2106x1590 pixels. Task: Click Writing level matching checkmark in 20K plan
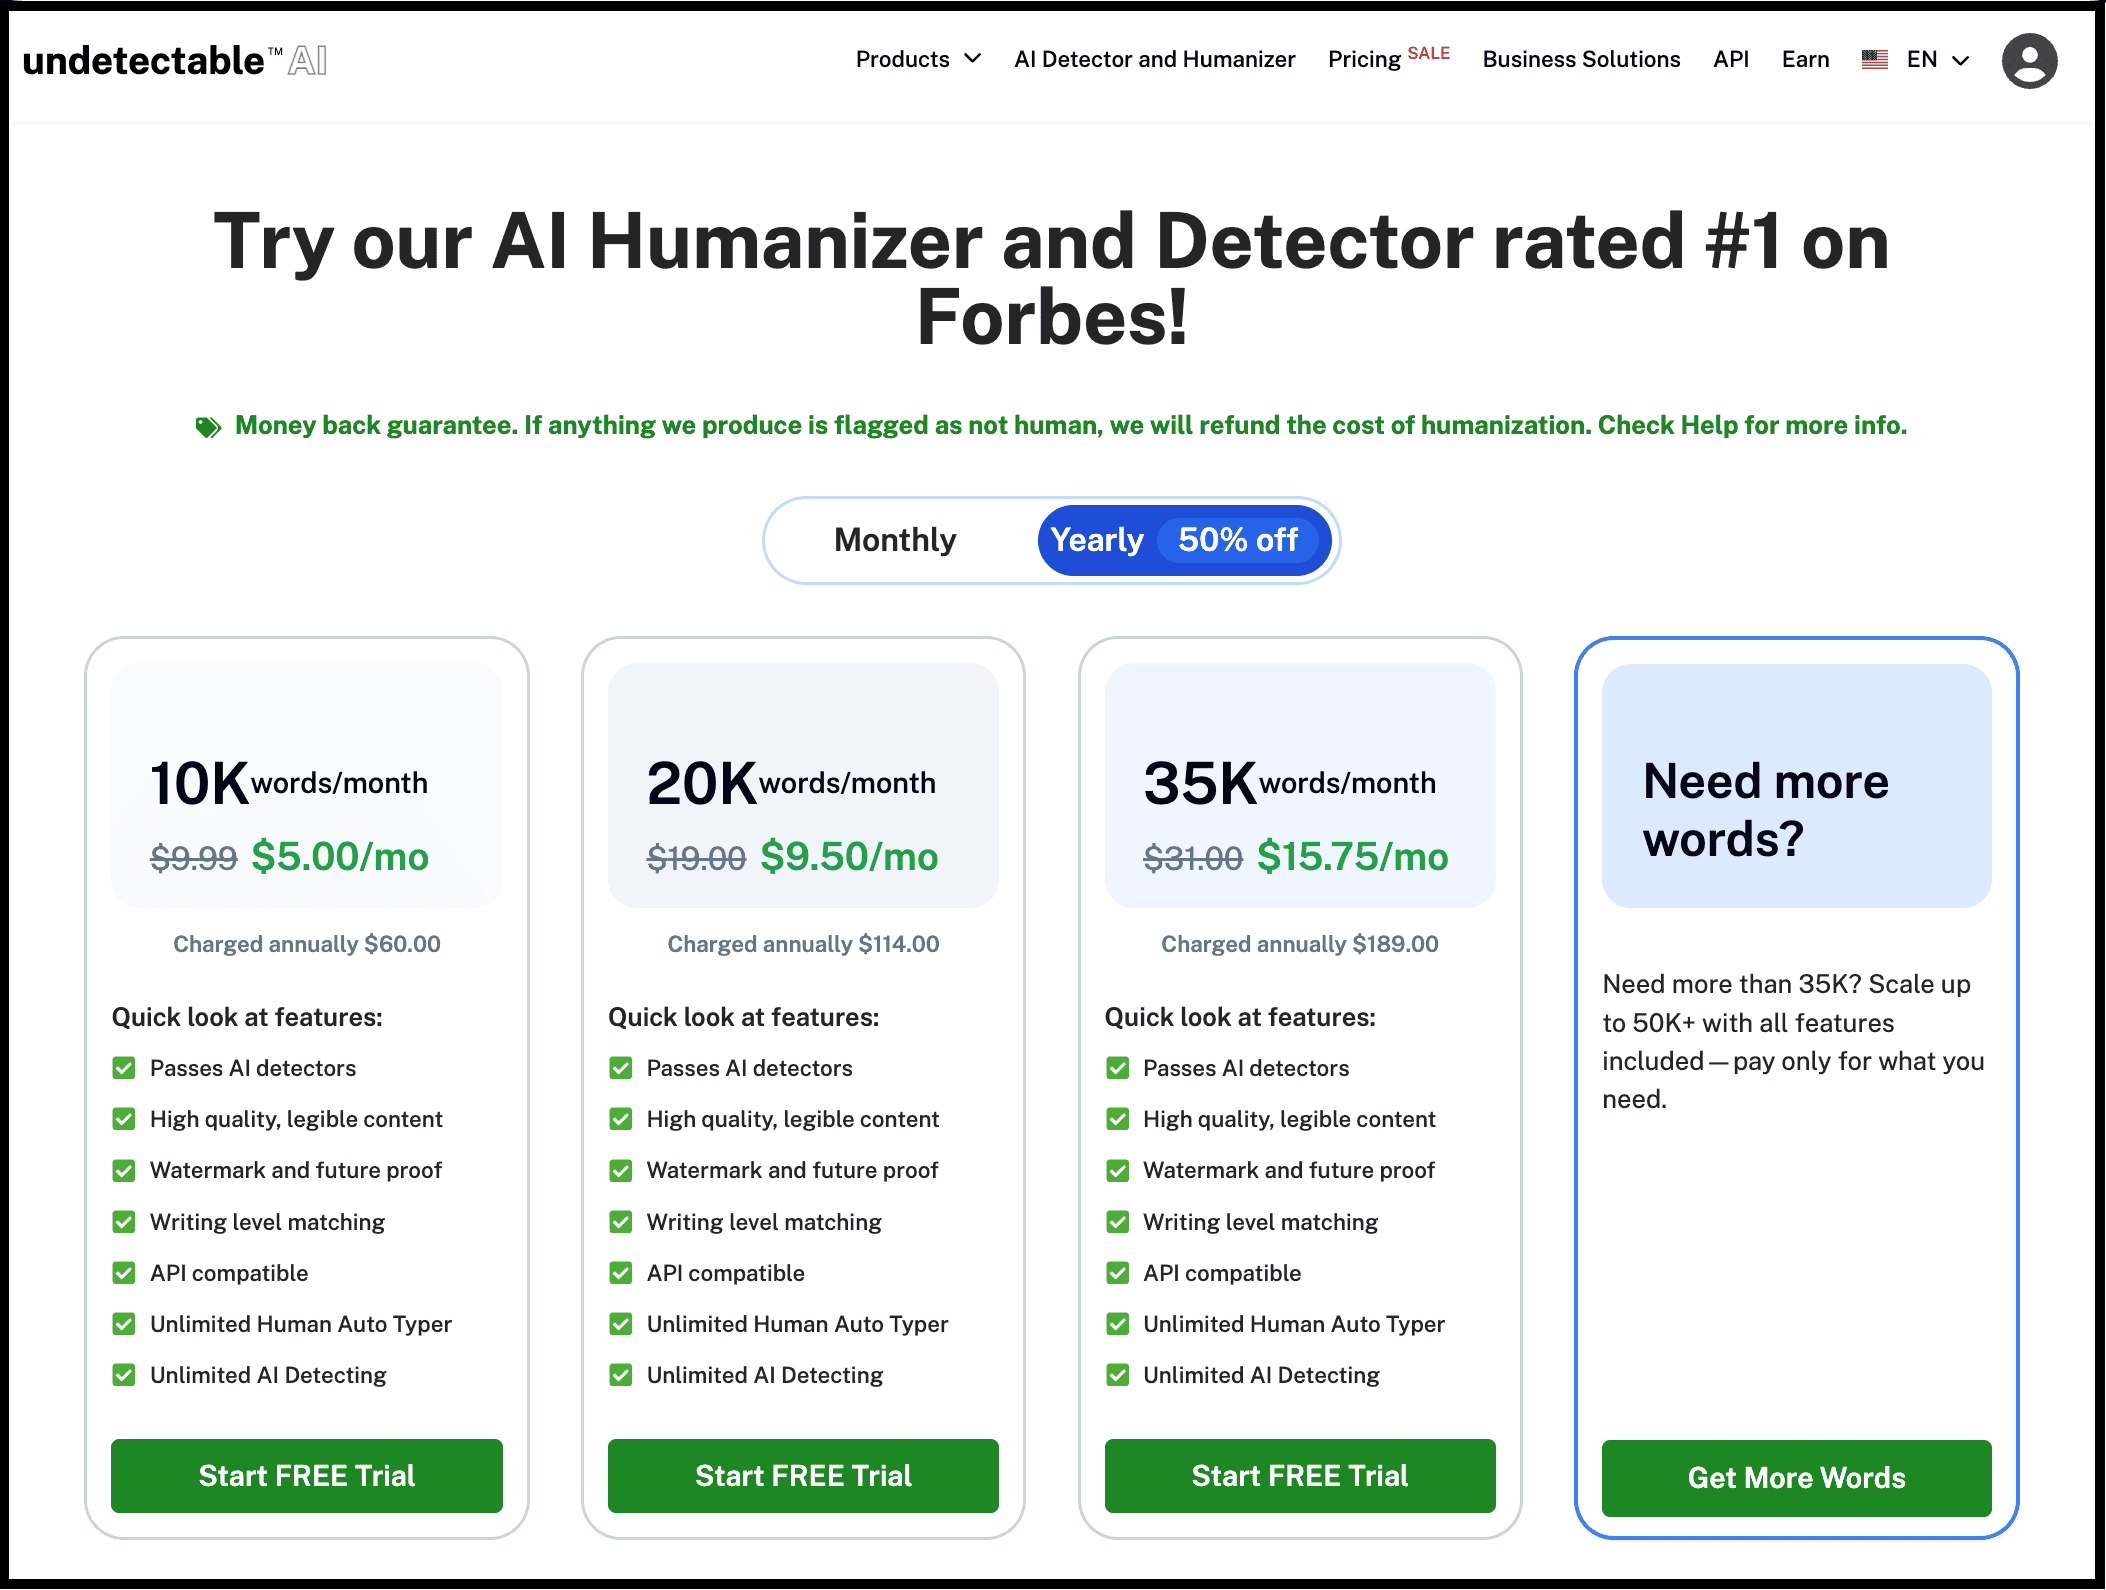621,1222
